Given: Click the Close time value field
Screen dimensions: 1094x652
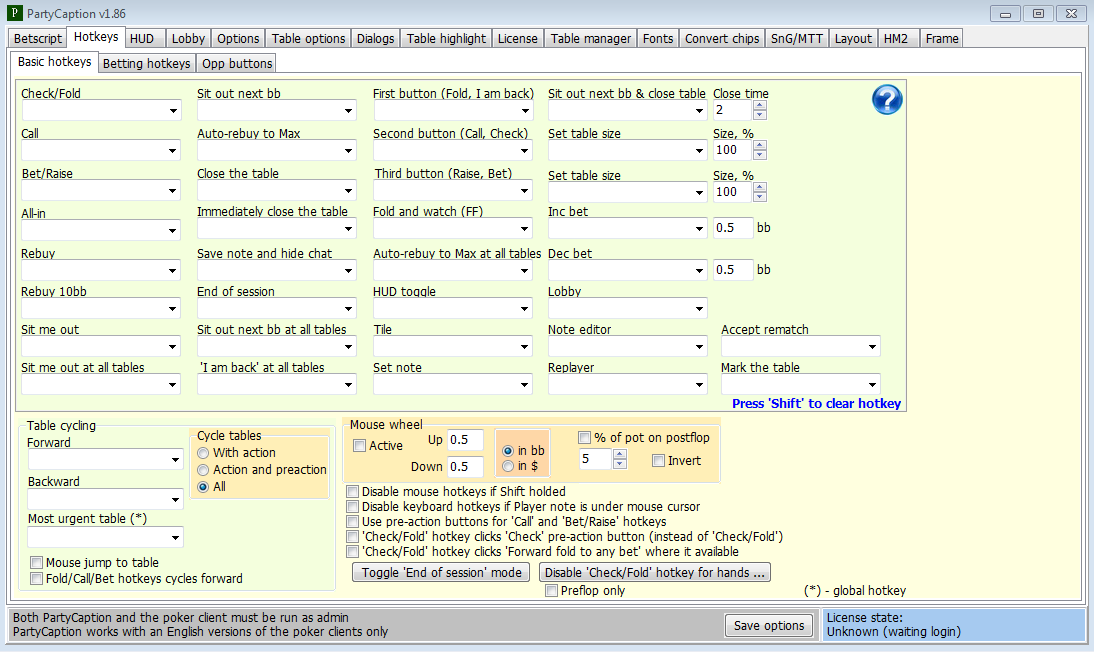Looking at the screenshot, I should 733,110.
